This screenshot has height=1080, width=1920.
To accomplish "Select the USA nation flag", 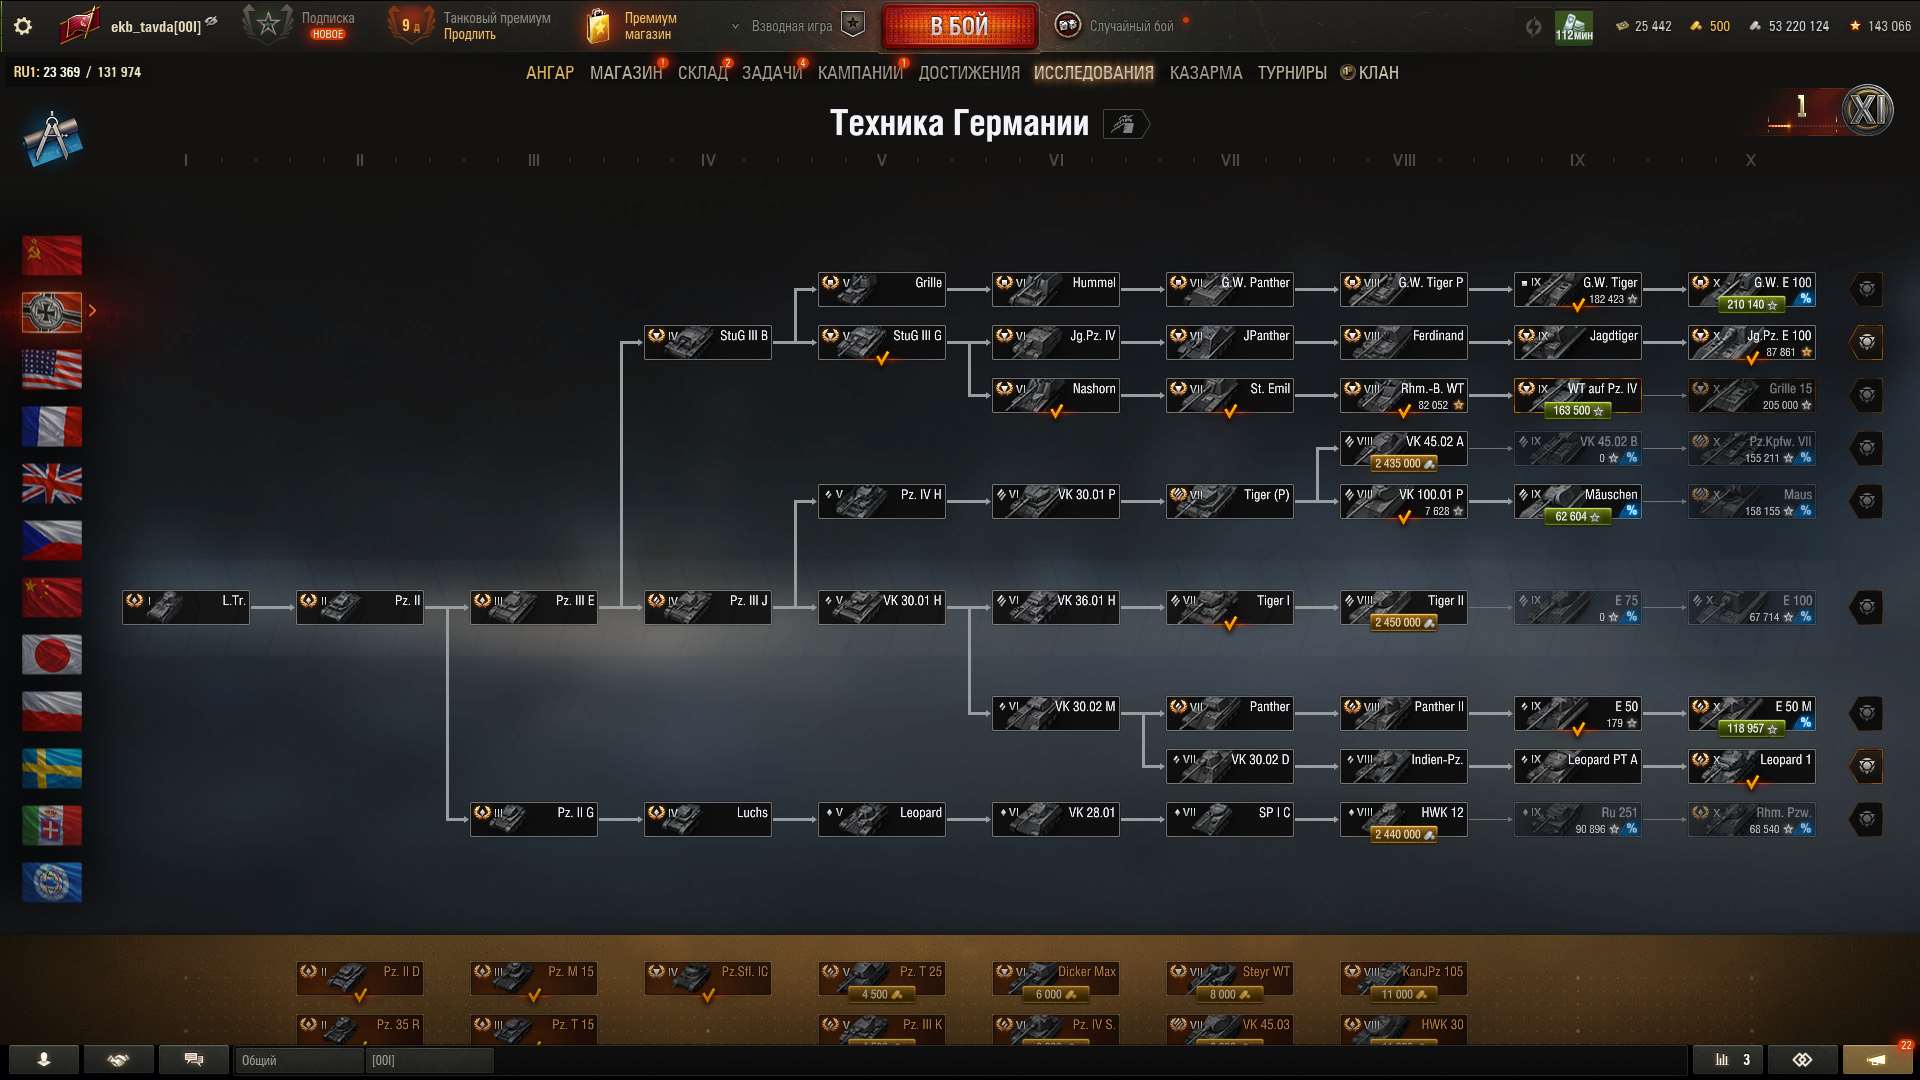I will pos(52,370).
